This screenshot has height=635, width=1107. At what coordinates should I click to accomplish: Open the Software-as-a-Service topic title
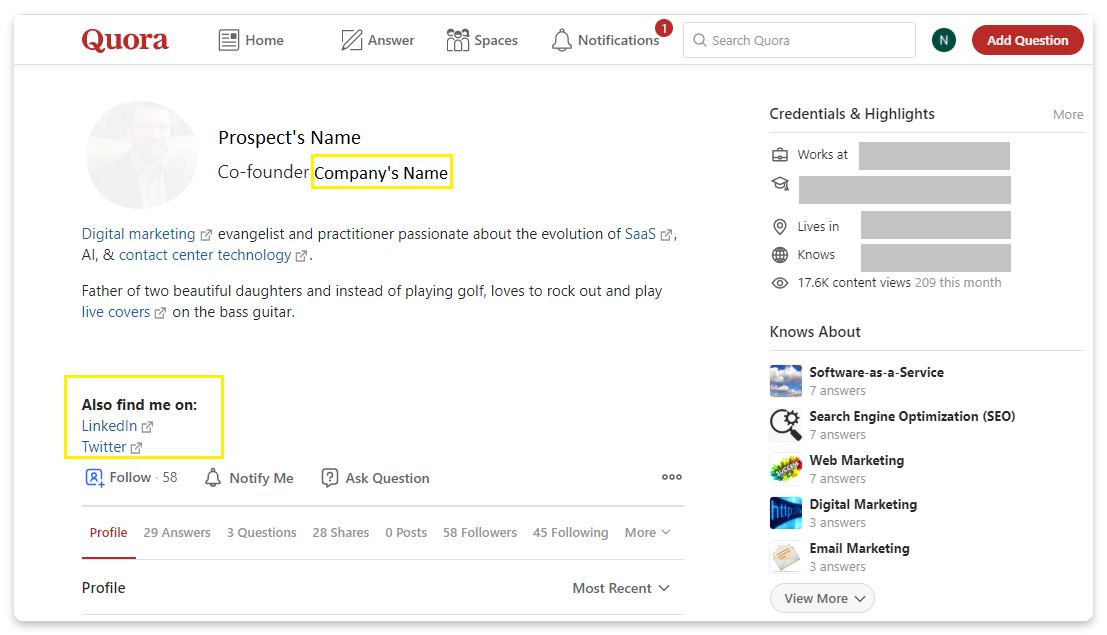(x=876, y=372)
